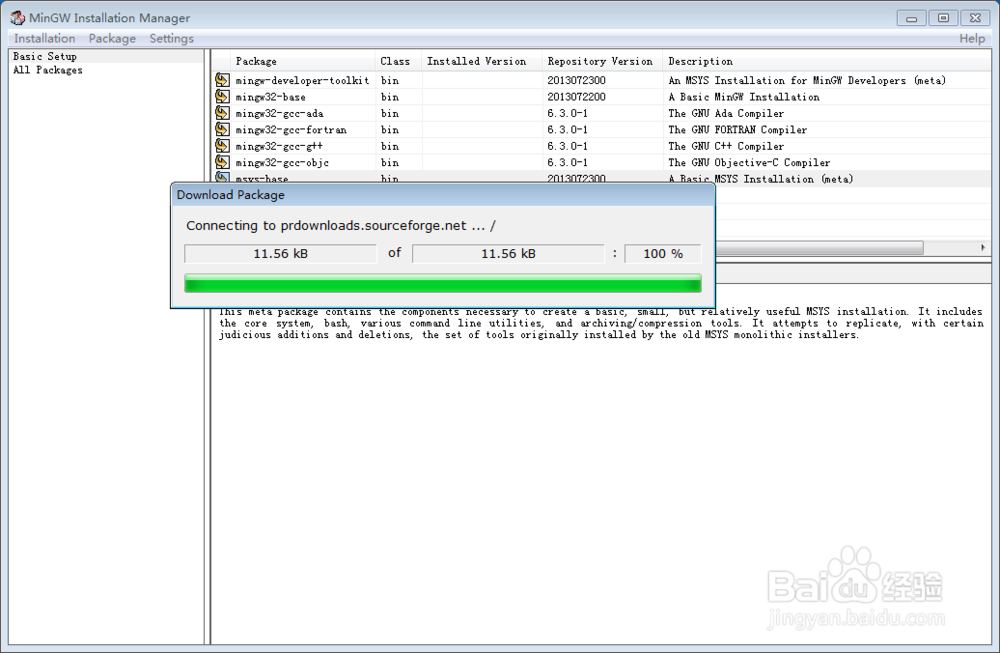The height and width of the screenshot is (653, 1000).
Task: Click the Download Package dialog title bar
Action: coord(443,195)
